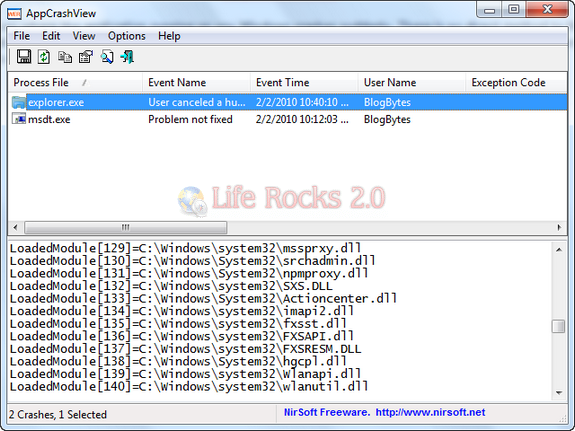Image resolution: width=575 pixels, height=431 pixels.
Task: Click the horizontal scrollbar left arrow
Action: [x=15, y=227]
